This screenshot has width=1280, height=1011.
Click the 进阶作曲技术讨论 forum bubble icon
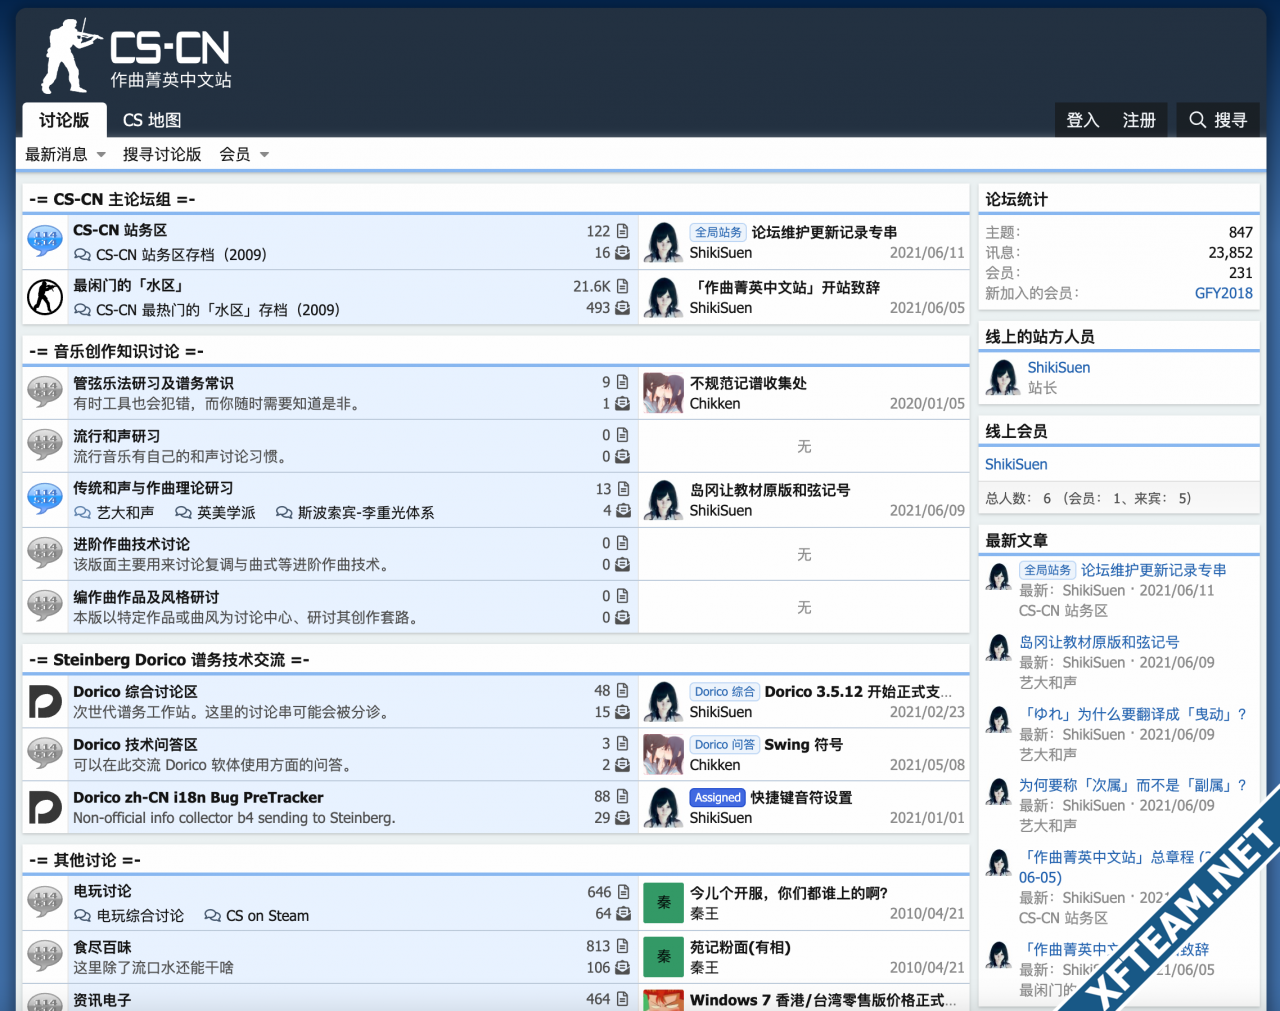[45, 554]
